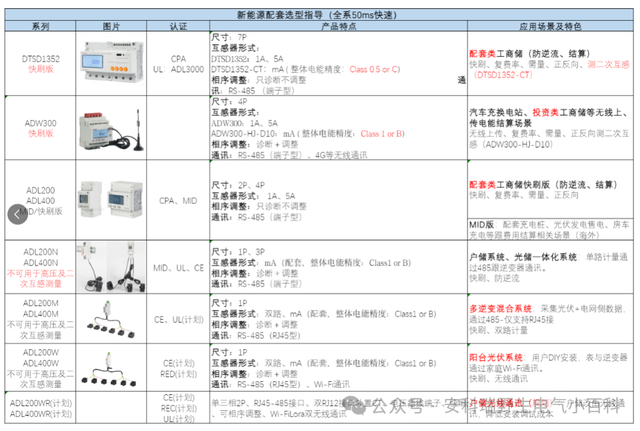Click the Wi-Fi通讯 text in ADL200W row
The width and height of the screenshot is (640, 431).
pos(331,384)
